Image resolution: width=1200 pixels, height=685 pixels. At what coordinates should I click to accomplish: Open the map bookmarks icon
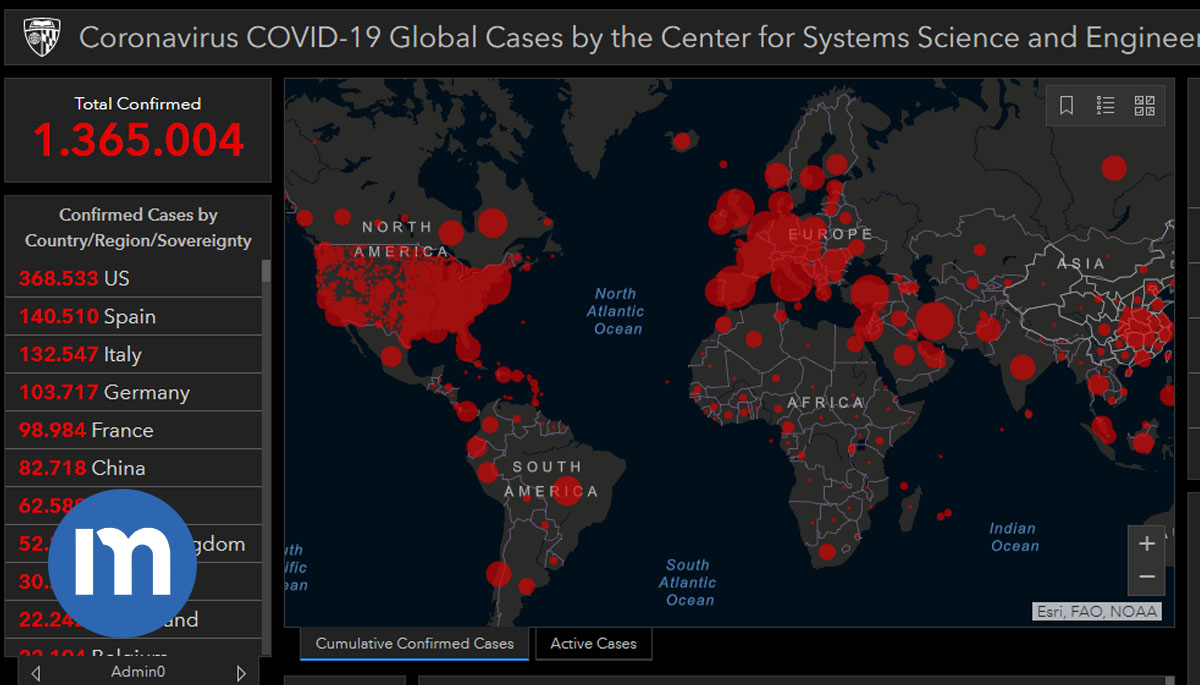[x=1067, y=105]
